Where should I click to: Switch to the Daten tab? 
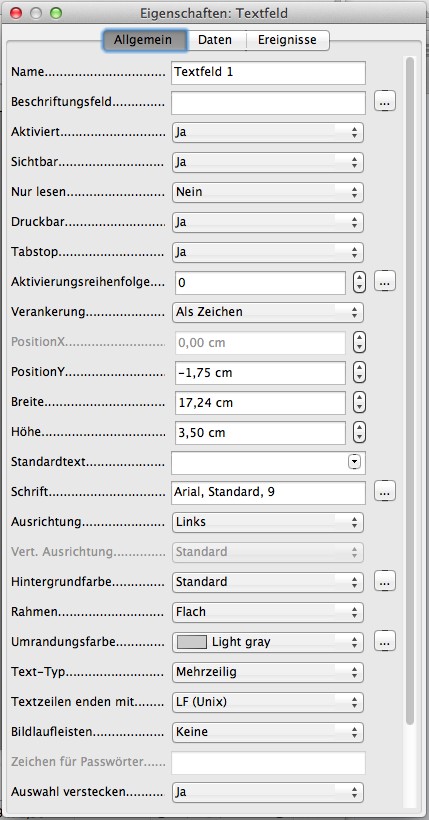215,40
